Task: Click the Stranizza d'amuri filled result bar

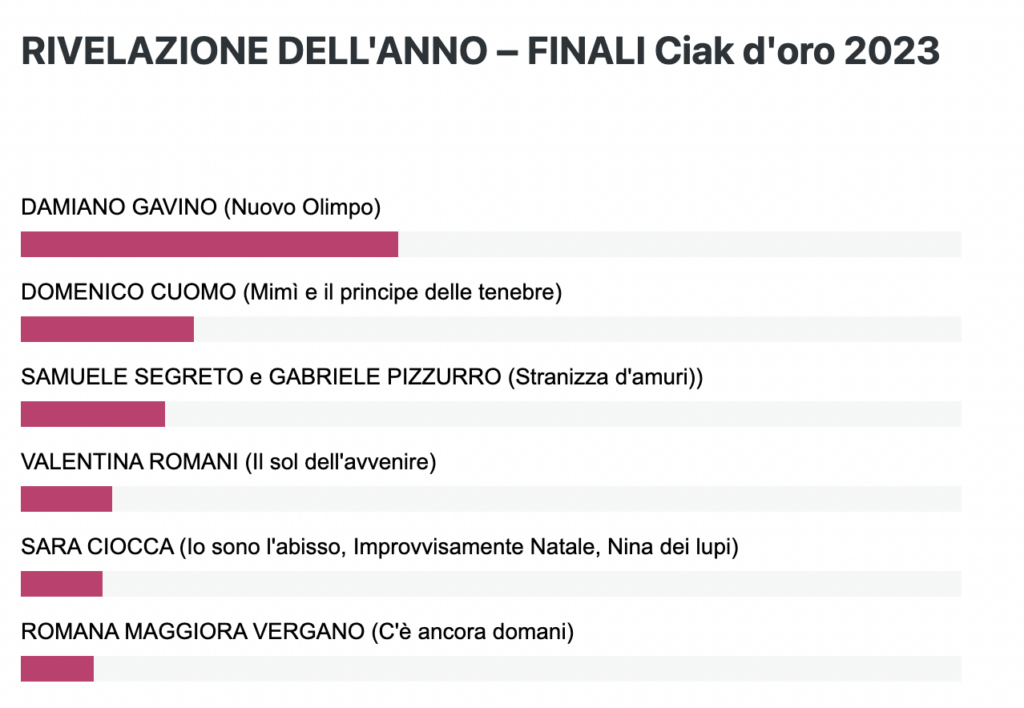Action: (93, 414)
